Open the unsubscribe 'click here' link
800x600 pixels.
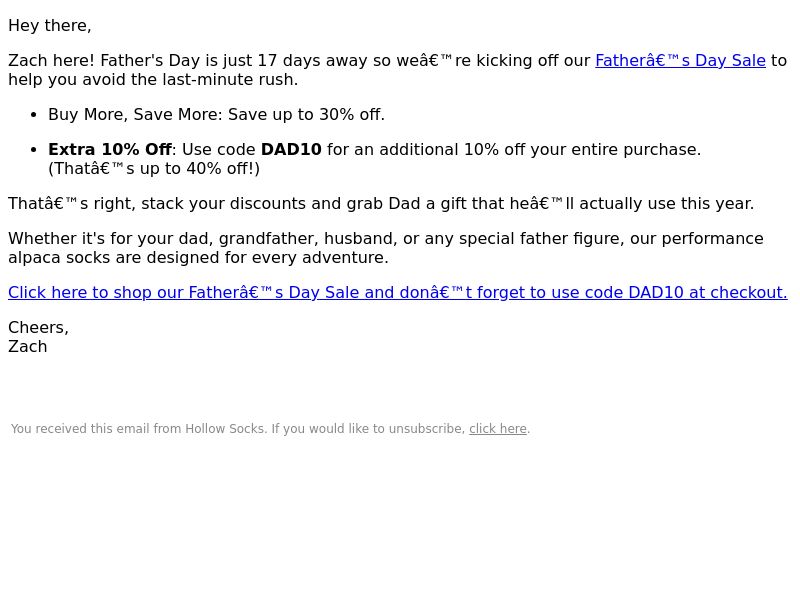(x=497, y=429)
